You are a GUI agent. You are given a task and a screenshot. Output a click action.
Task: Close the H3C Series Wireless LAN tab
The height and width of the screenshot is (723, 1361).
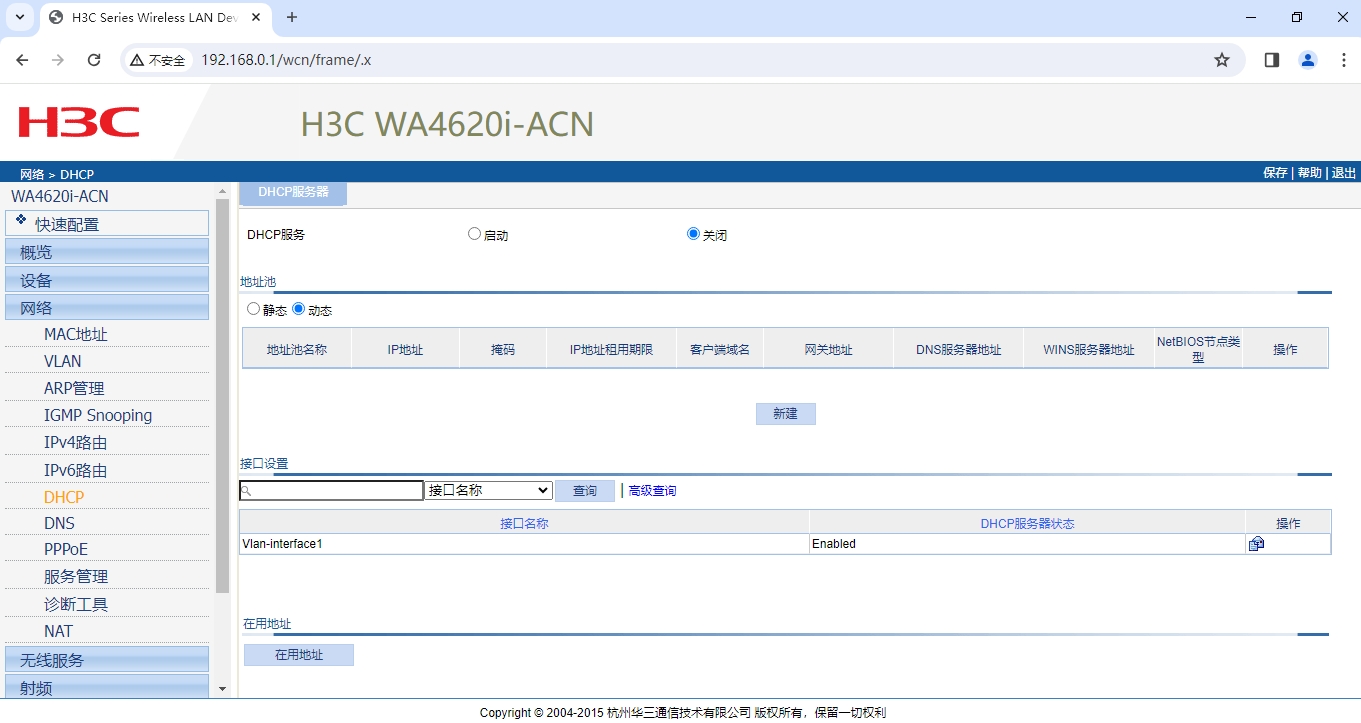pyautogui.click(x=255, y=18)
